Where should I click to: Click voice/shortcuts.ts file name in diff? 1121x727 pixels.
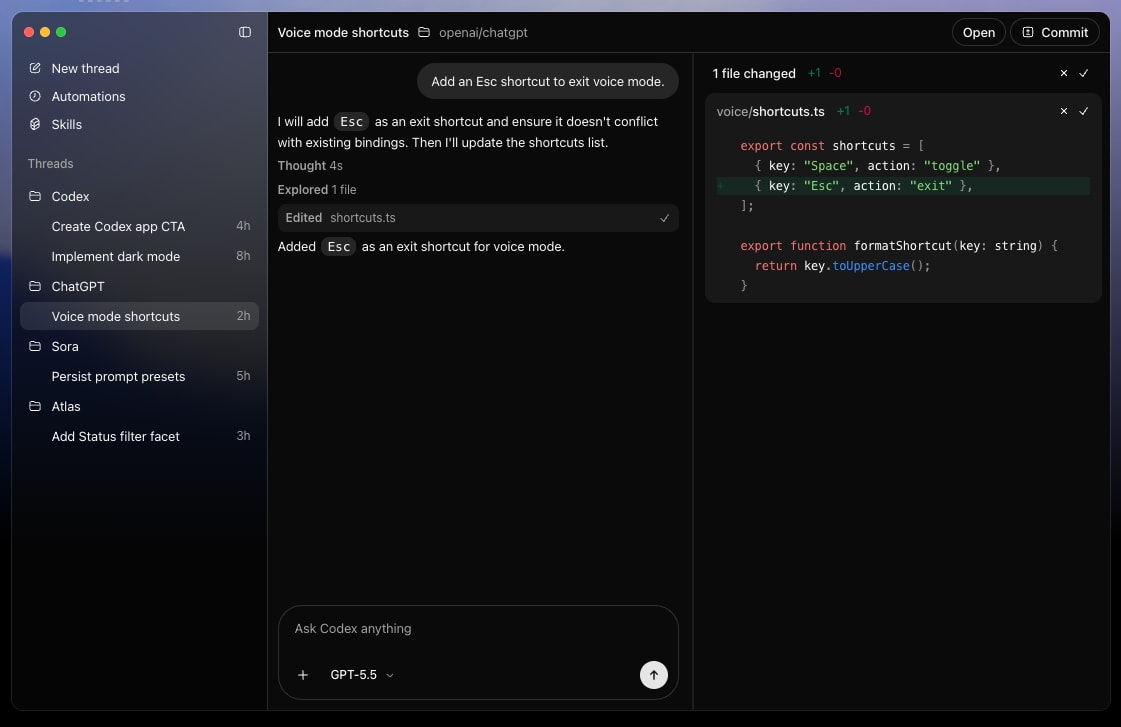coord(771,111)
